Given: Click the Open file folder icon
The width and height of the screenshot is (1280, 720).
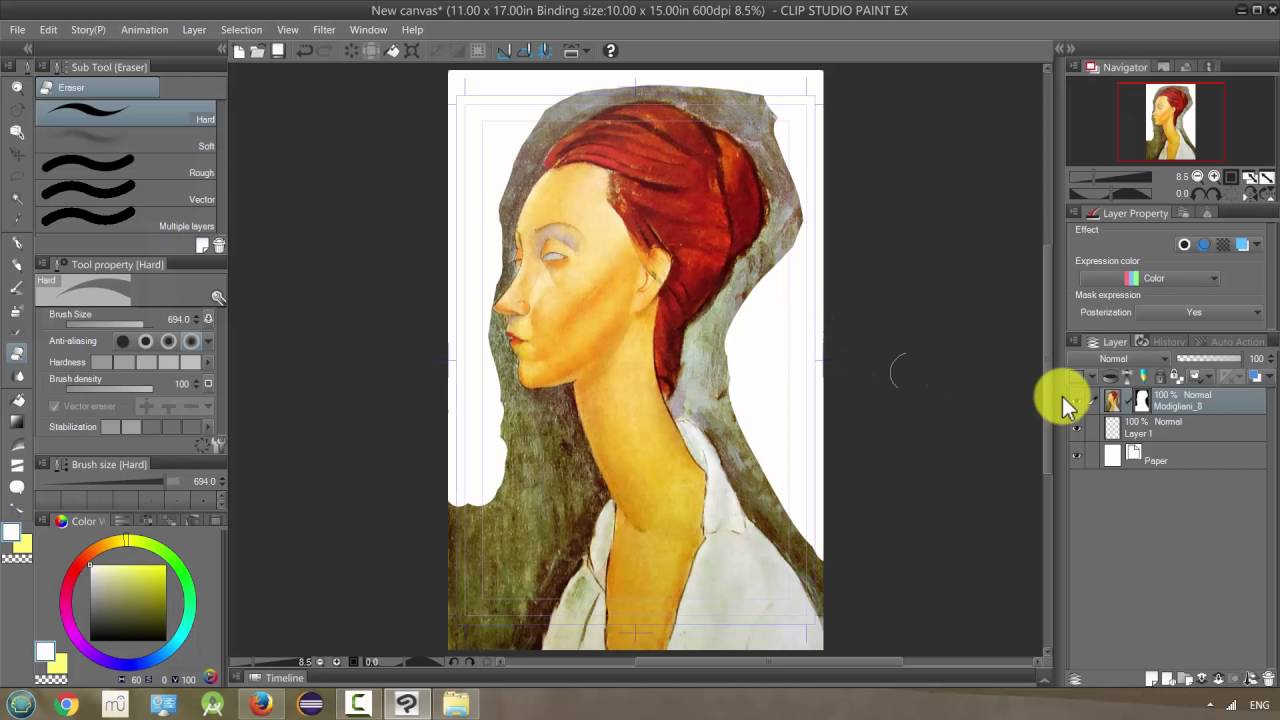Looking at the screenshot, I should point(257,51).
